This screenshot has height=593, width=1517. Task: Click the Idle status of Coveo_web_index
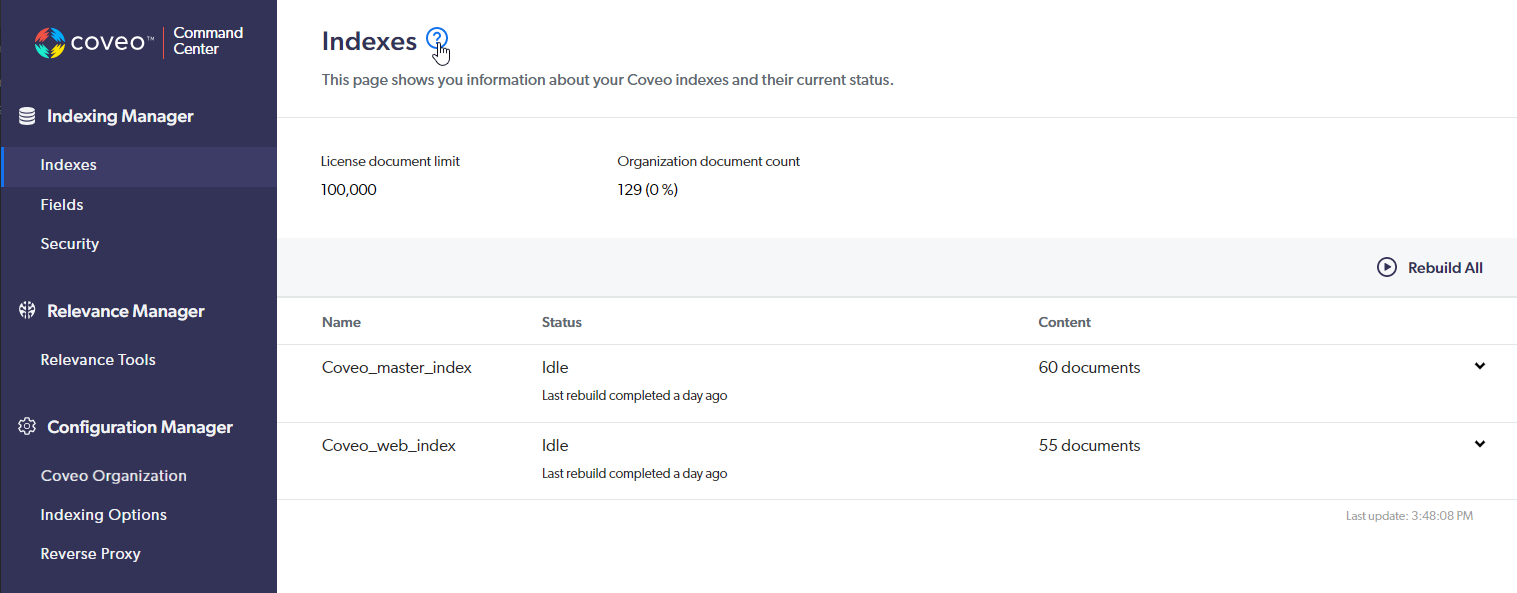(555, 446)
